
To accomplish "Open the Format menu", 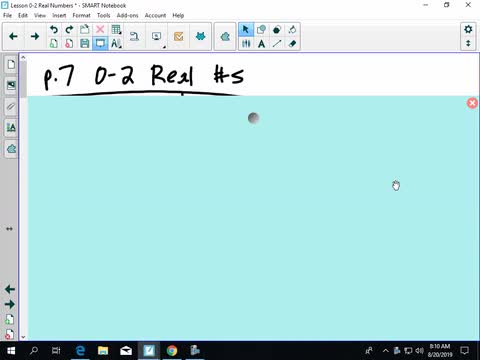I will click(81, 15).
